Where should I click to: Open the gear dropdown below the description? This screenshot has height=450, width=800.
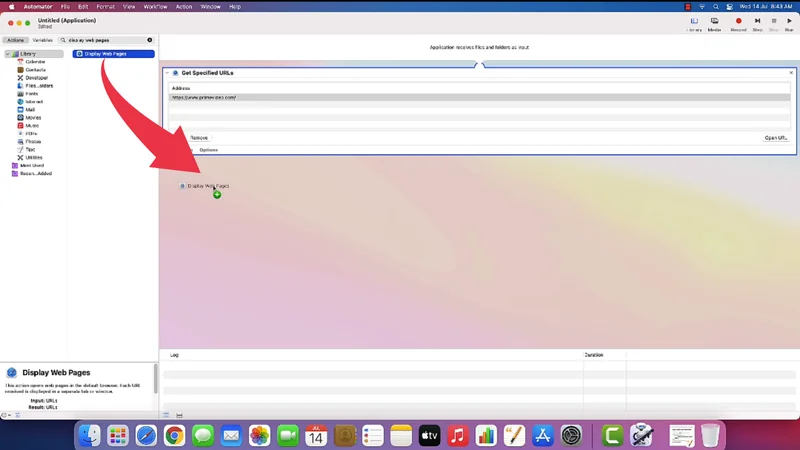(7, 415)
